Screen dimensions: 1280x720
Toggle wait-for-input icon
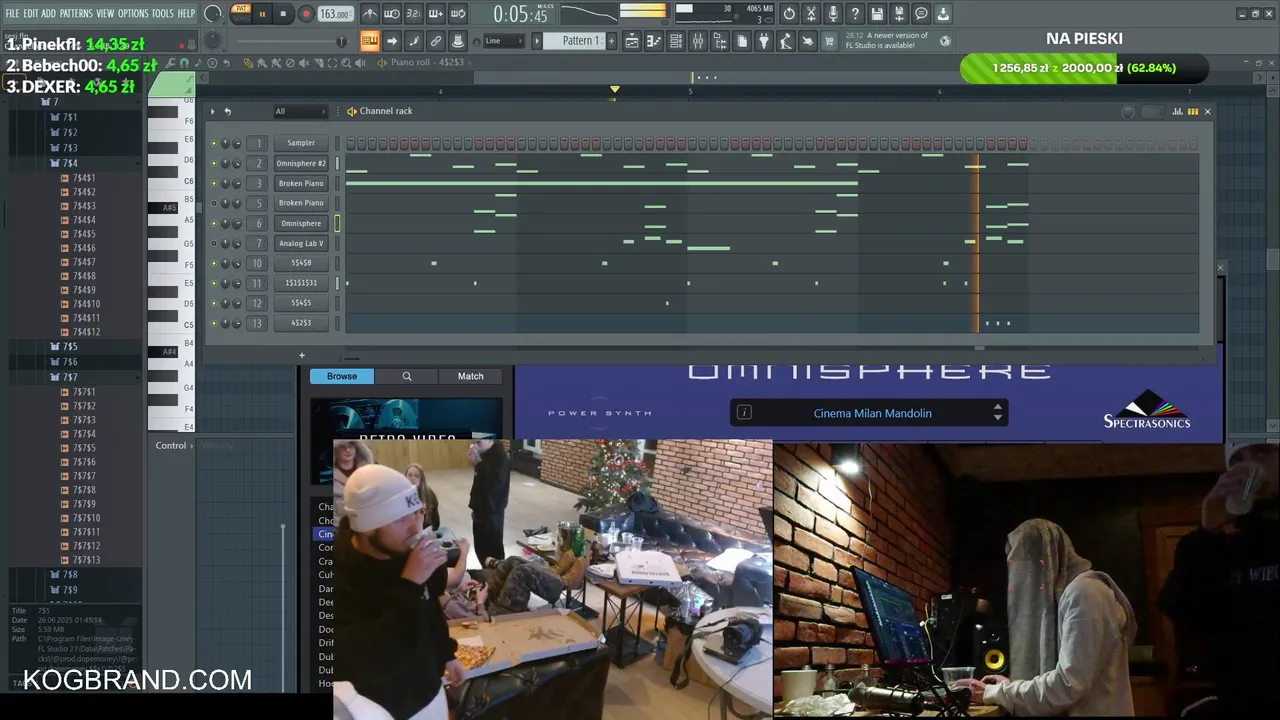[392, 14]
